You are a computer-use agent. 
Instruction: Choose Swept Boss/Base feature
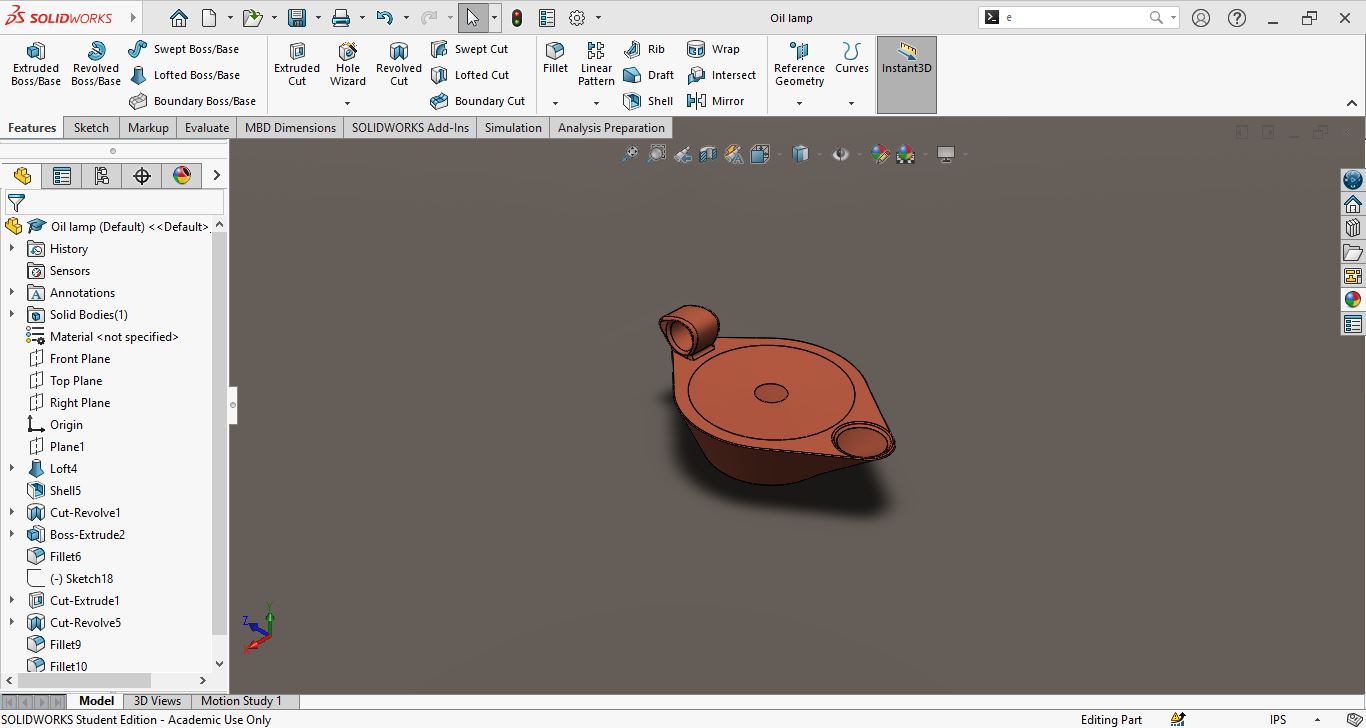[x=184, y=49]
